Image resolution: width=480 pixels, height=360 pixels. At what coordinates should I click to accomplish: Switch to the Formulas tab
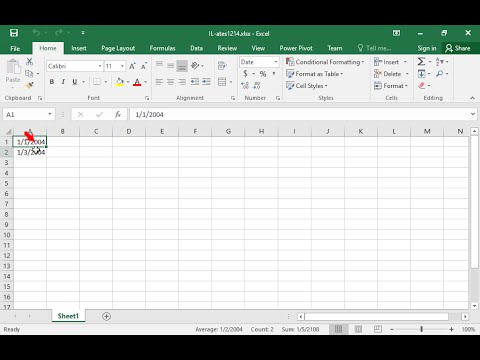pyautogui.click(x=162, y=48)
